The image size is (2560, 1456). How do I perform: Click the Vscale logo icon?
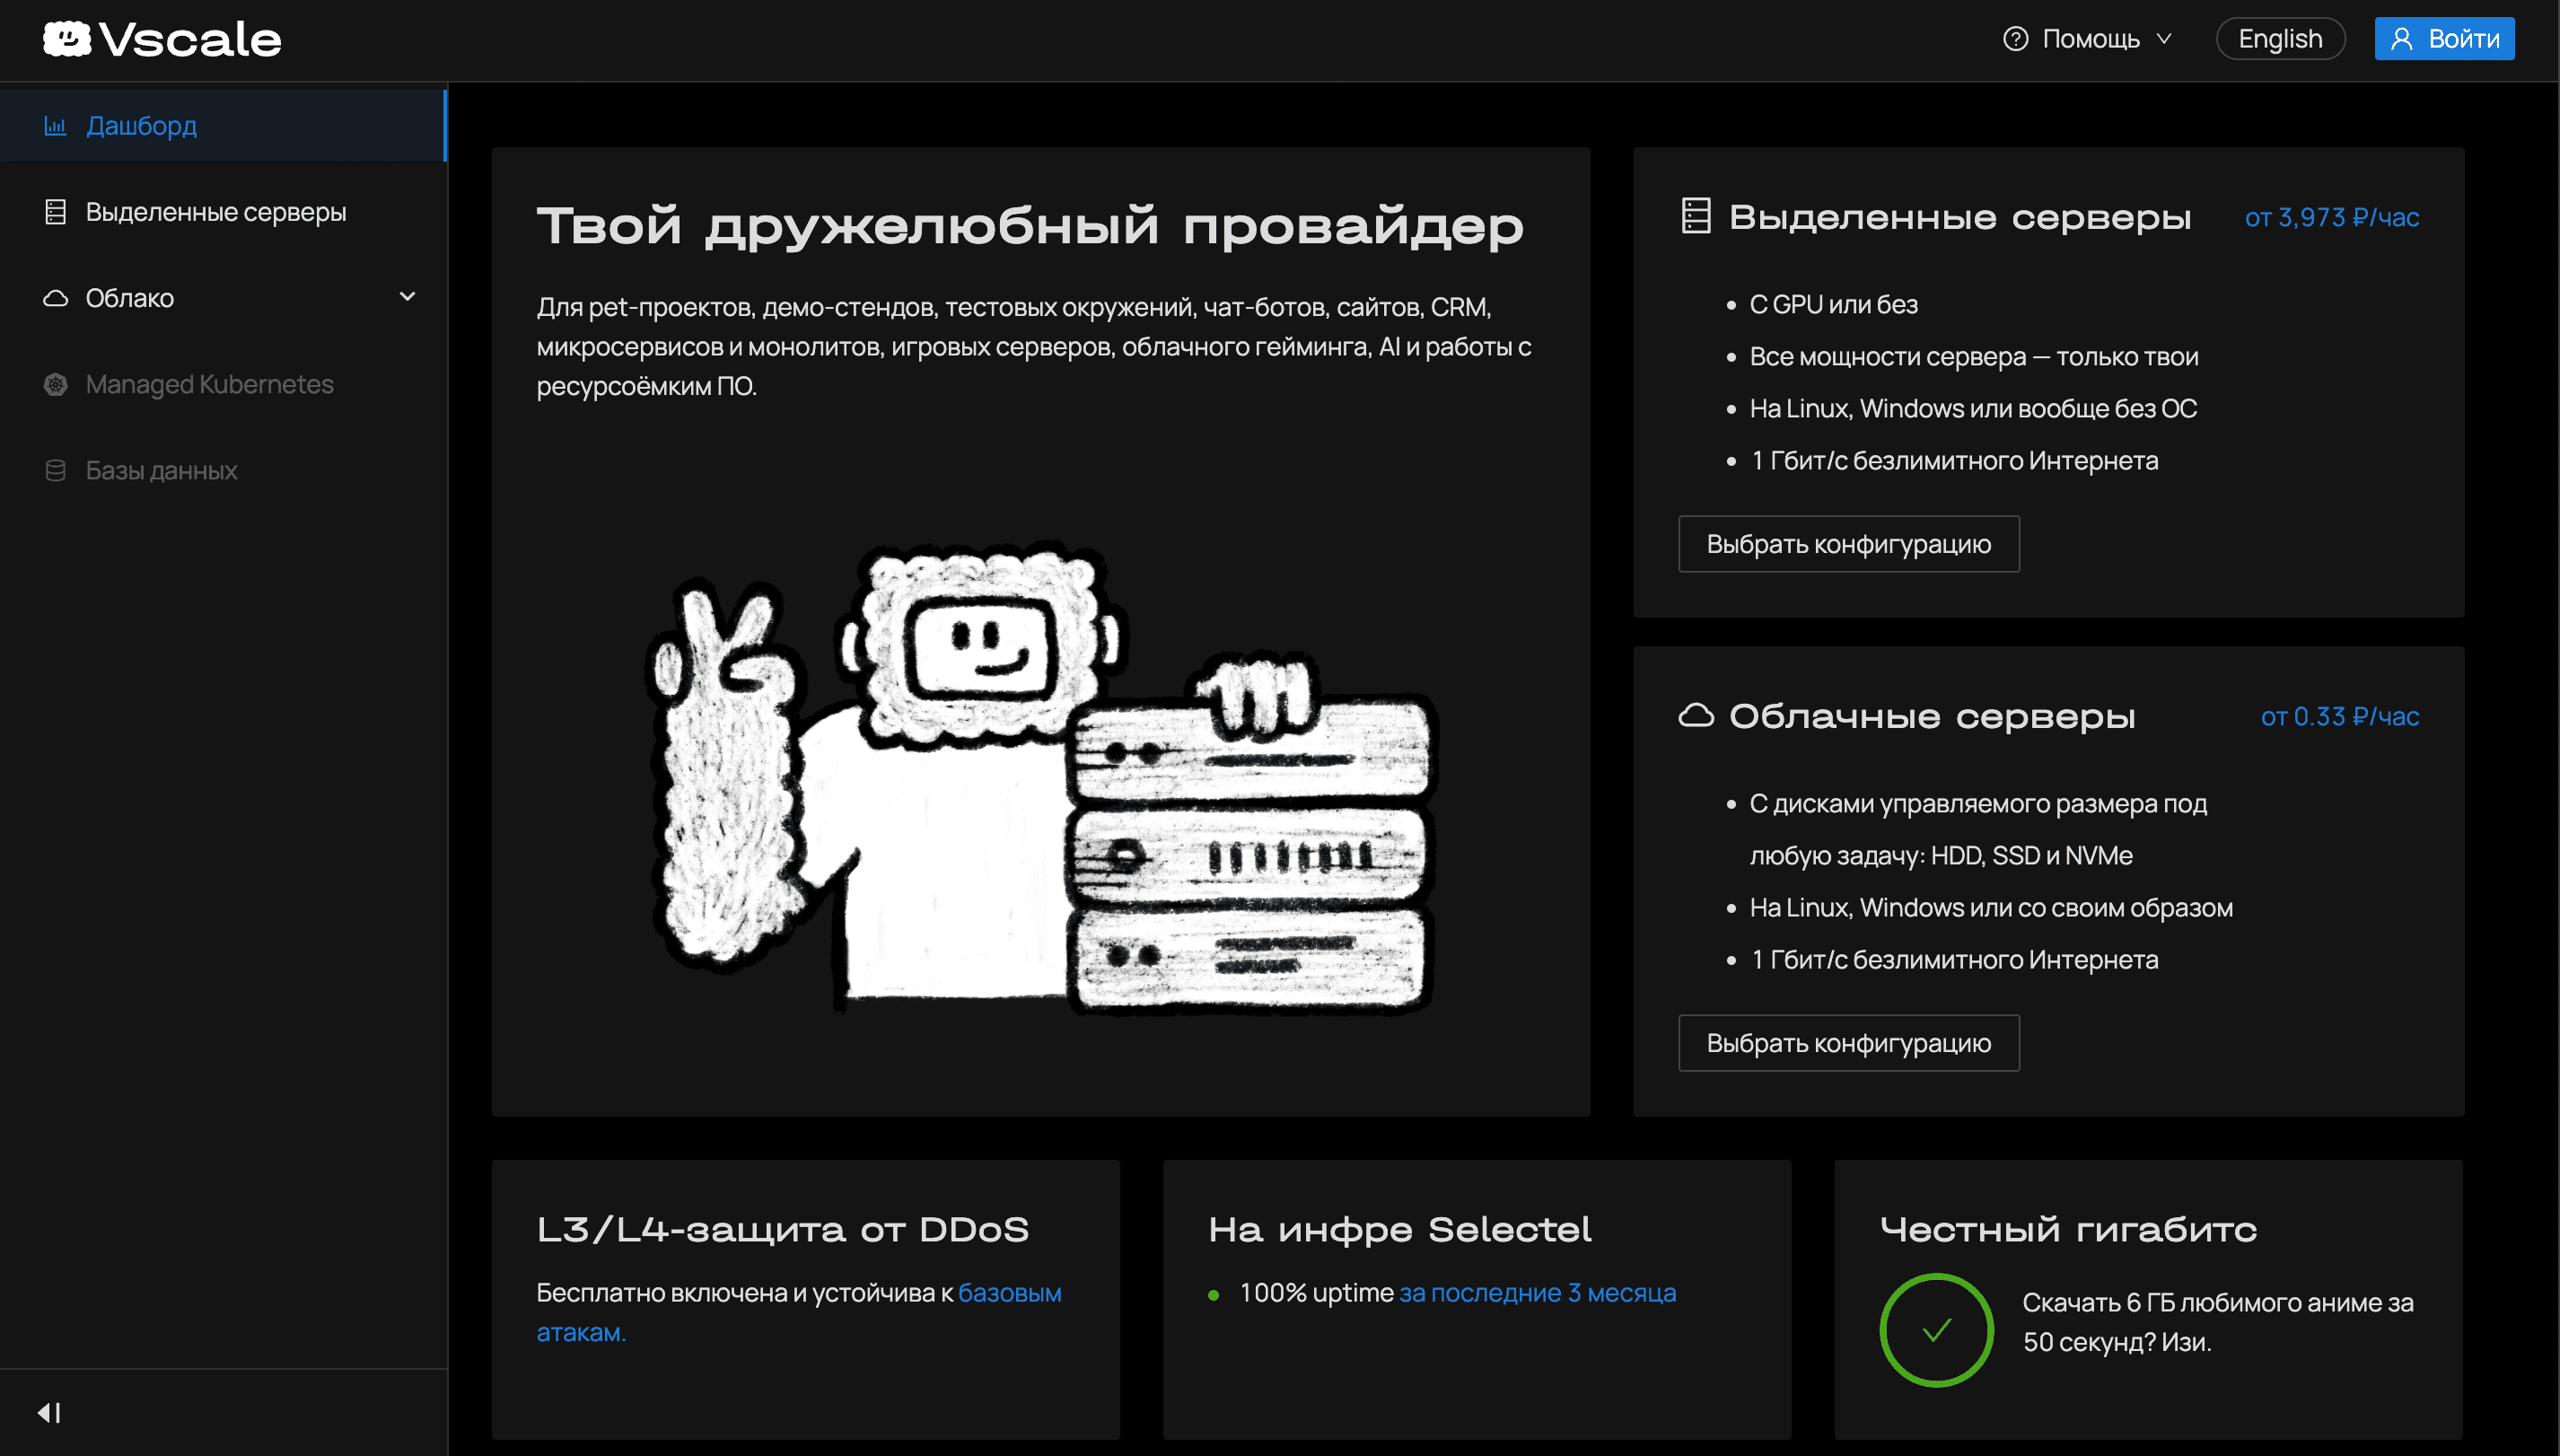pyautogui.click(x=66, y=38)
